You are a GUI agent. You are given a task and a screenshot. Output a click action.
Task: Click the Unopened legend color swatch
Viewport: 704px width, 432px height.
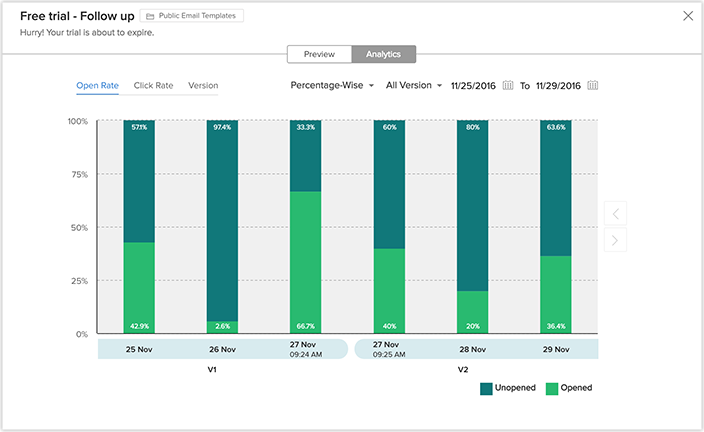[x=488, y=388]
